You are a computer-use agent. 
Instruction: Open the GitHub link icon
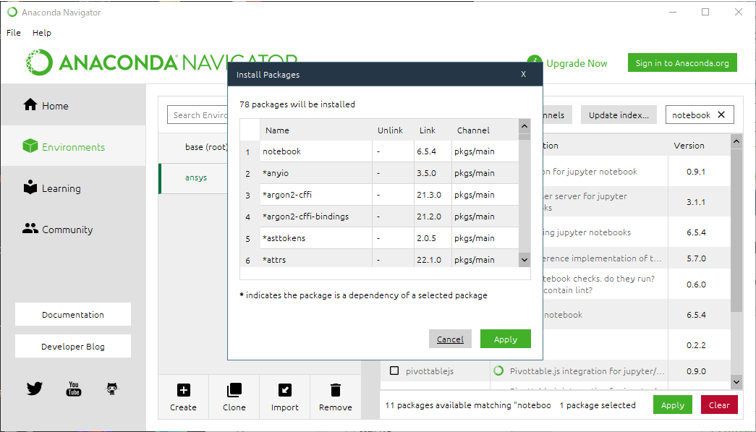pyautogui.click(x=112, y=389)
